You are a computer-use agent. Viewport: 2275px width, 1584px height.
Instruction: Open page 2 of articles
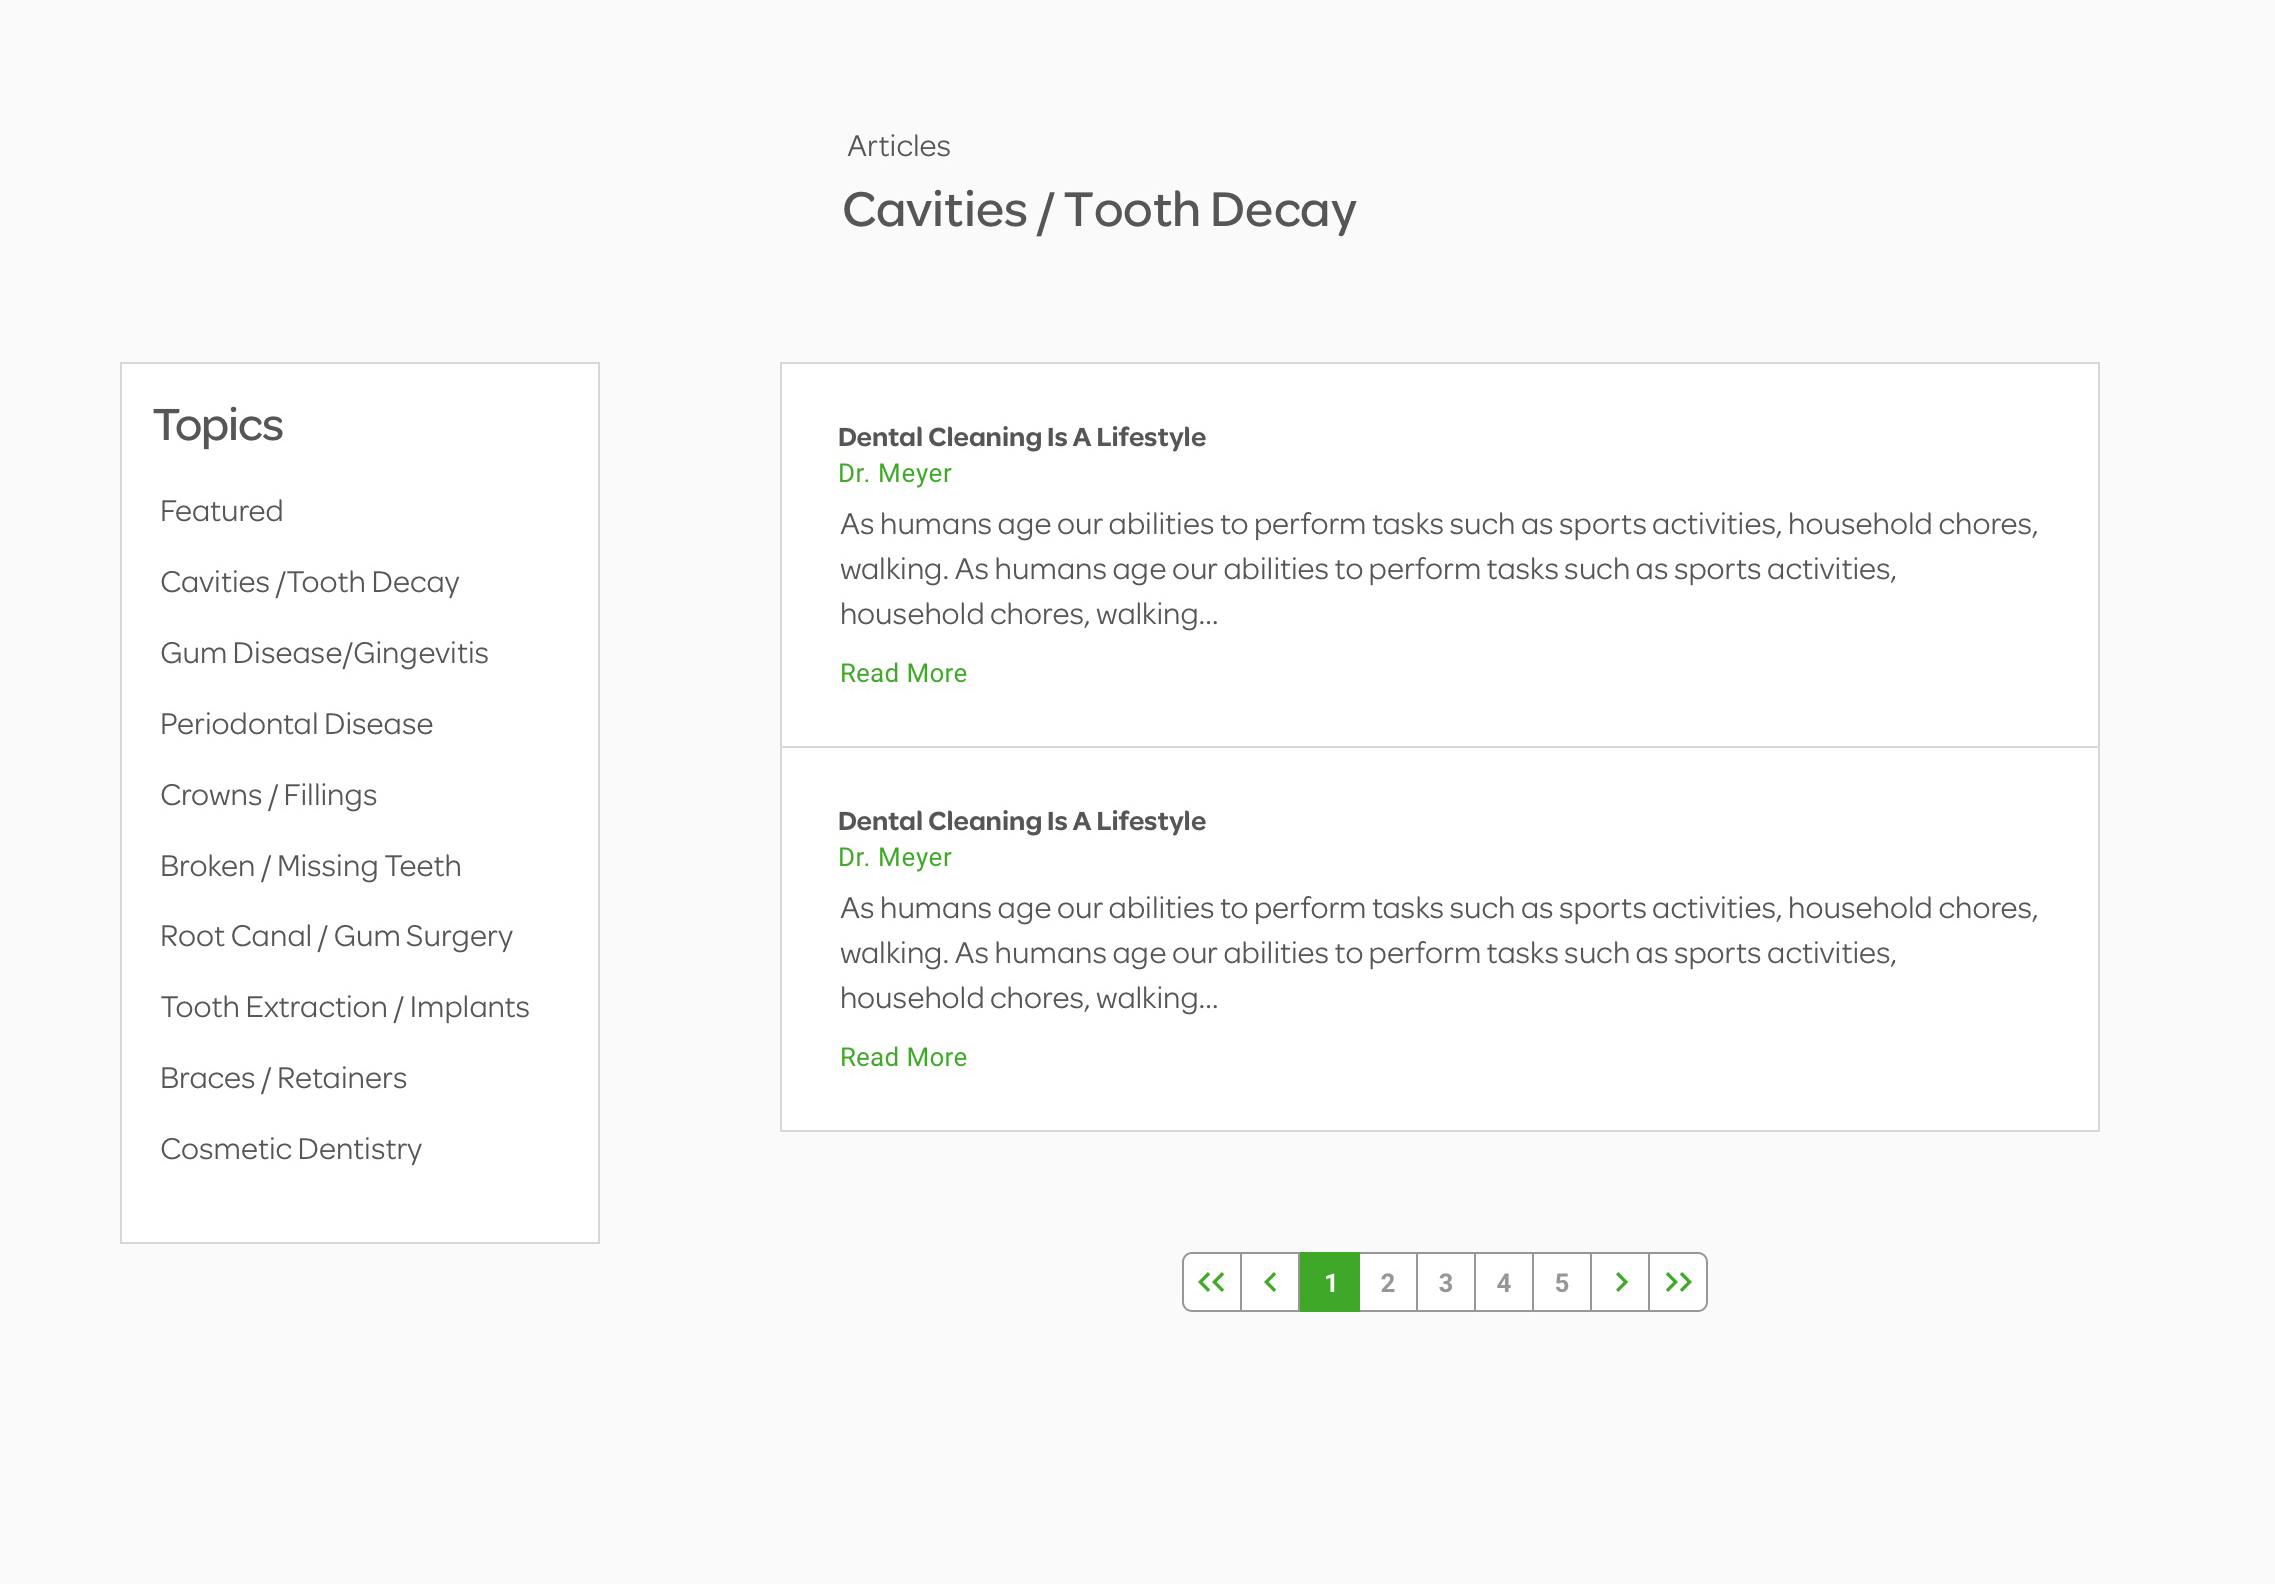(1387, 1282)
